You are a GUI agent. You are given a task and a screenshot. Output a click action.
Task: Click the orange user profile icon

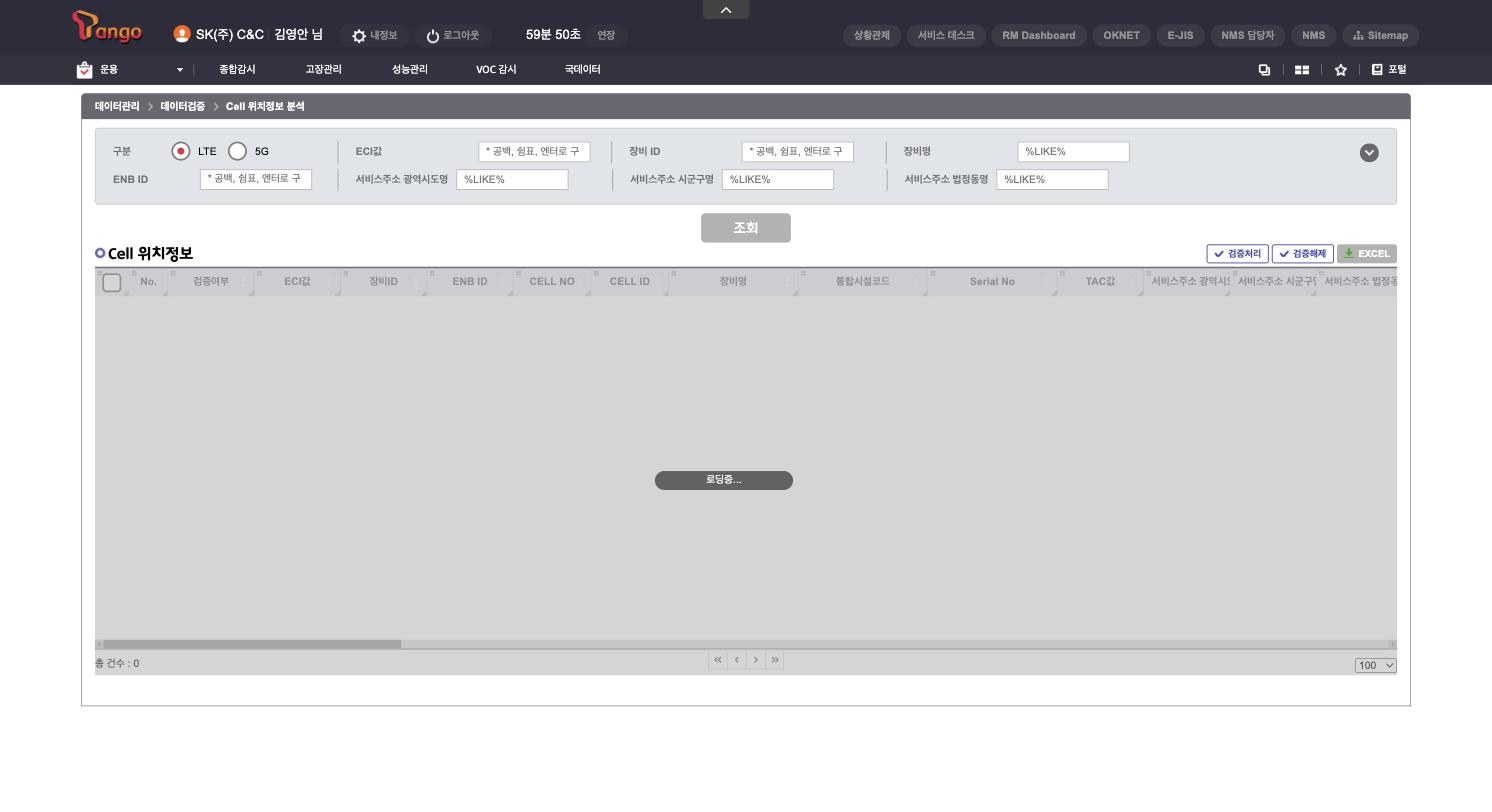click(182, 34)
